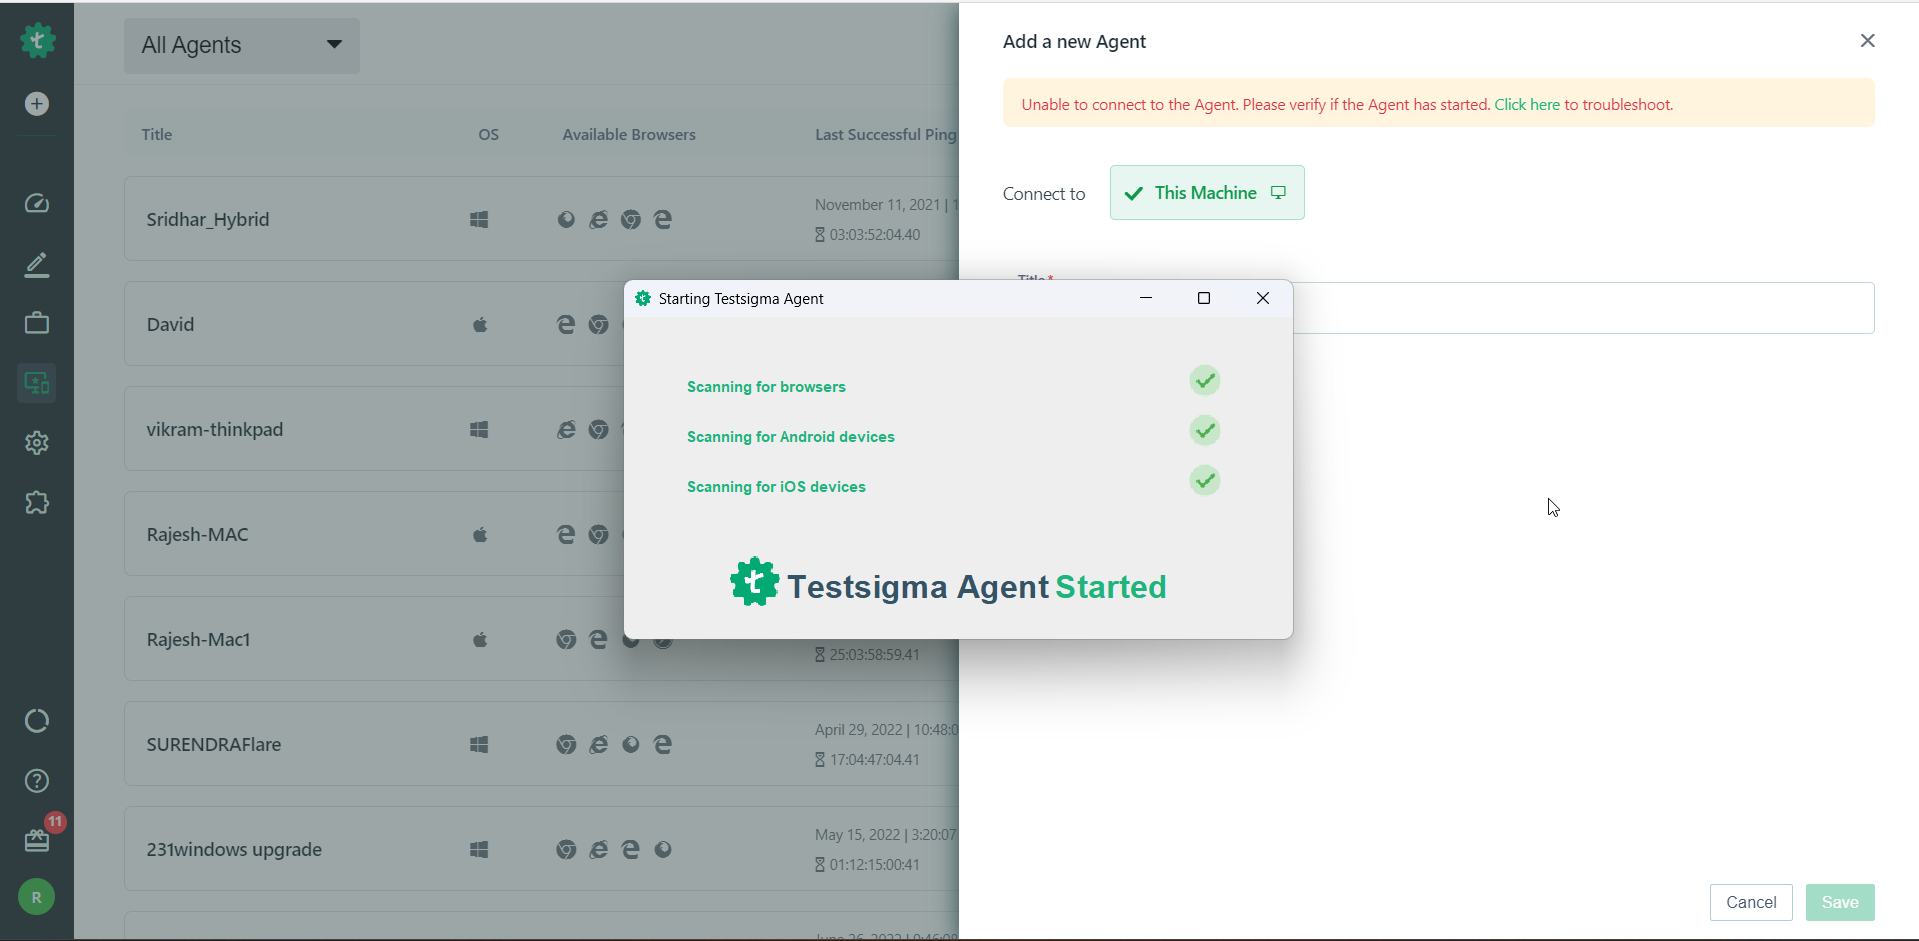Viewport: 1919px width, 941px height.
Task: Click Firefox icon in 231windows upgrade row
Action: [x=662, y=850]
